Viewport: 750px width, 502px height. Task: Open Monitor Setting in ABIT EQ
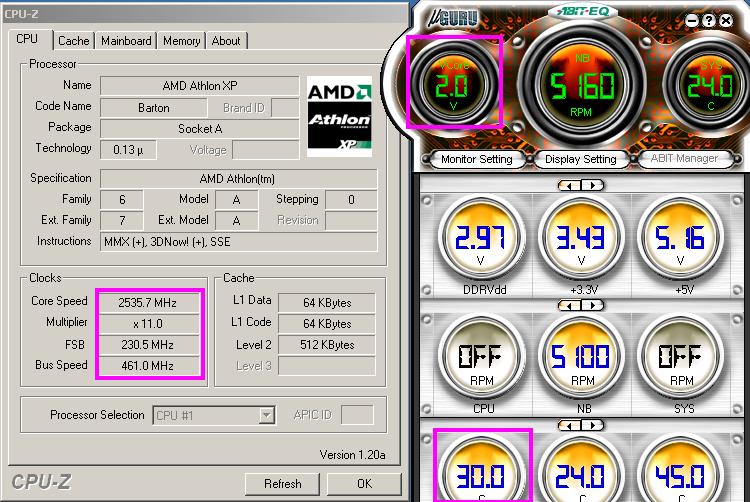[476, 159]
